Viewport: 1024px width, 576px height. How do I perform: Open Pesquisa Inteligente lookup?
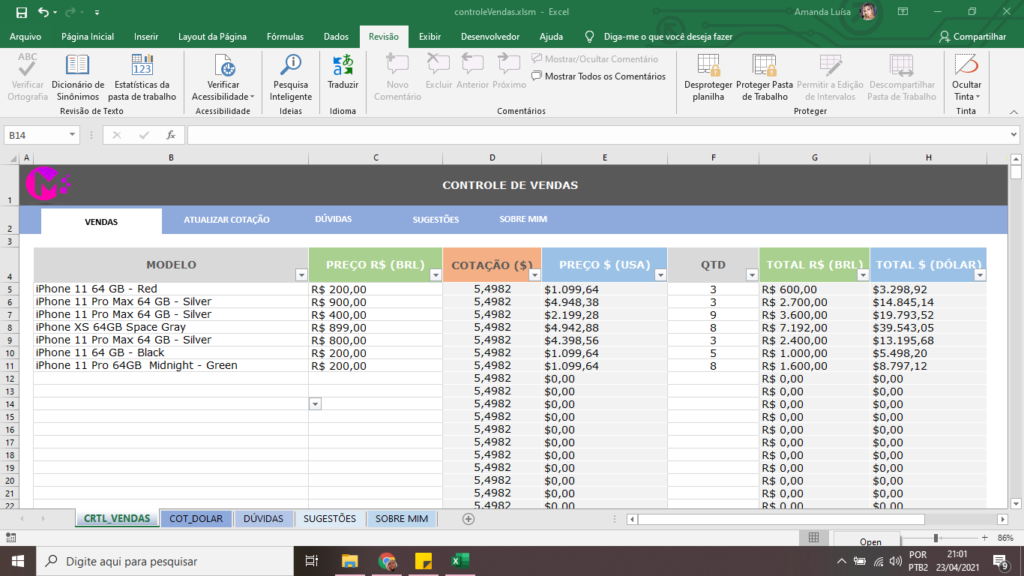(x=291, y=77)
